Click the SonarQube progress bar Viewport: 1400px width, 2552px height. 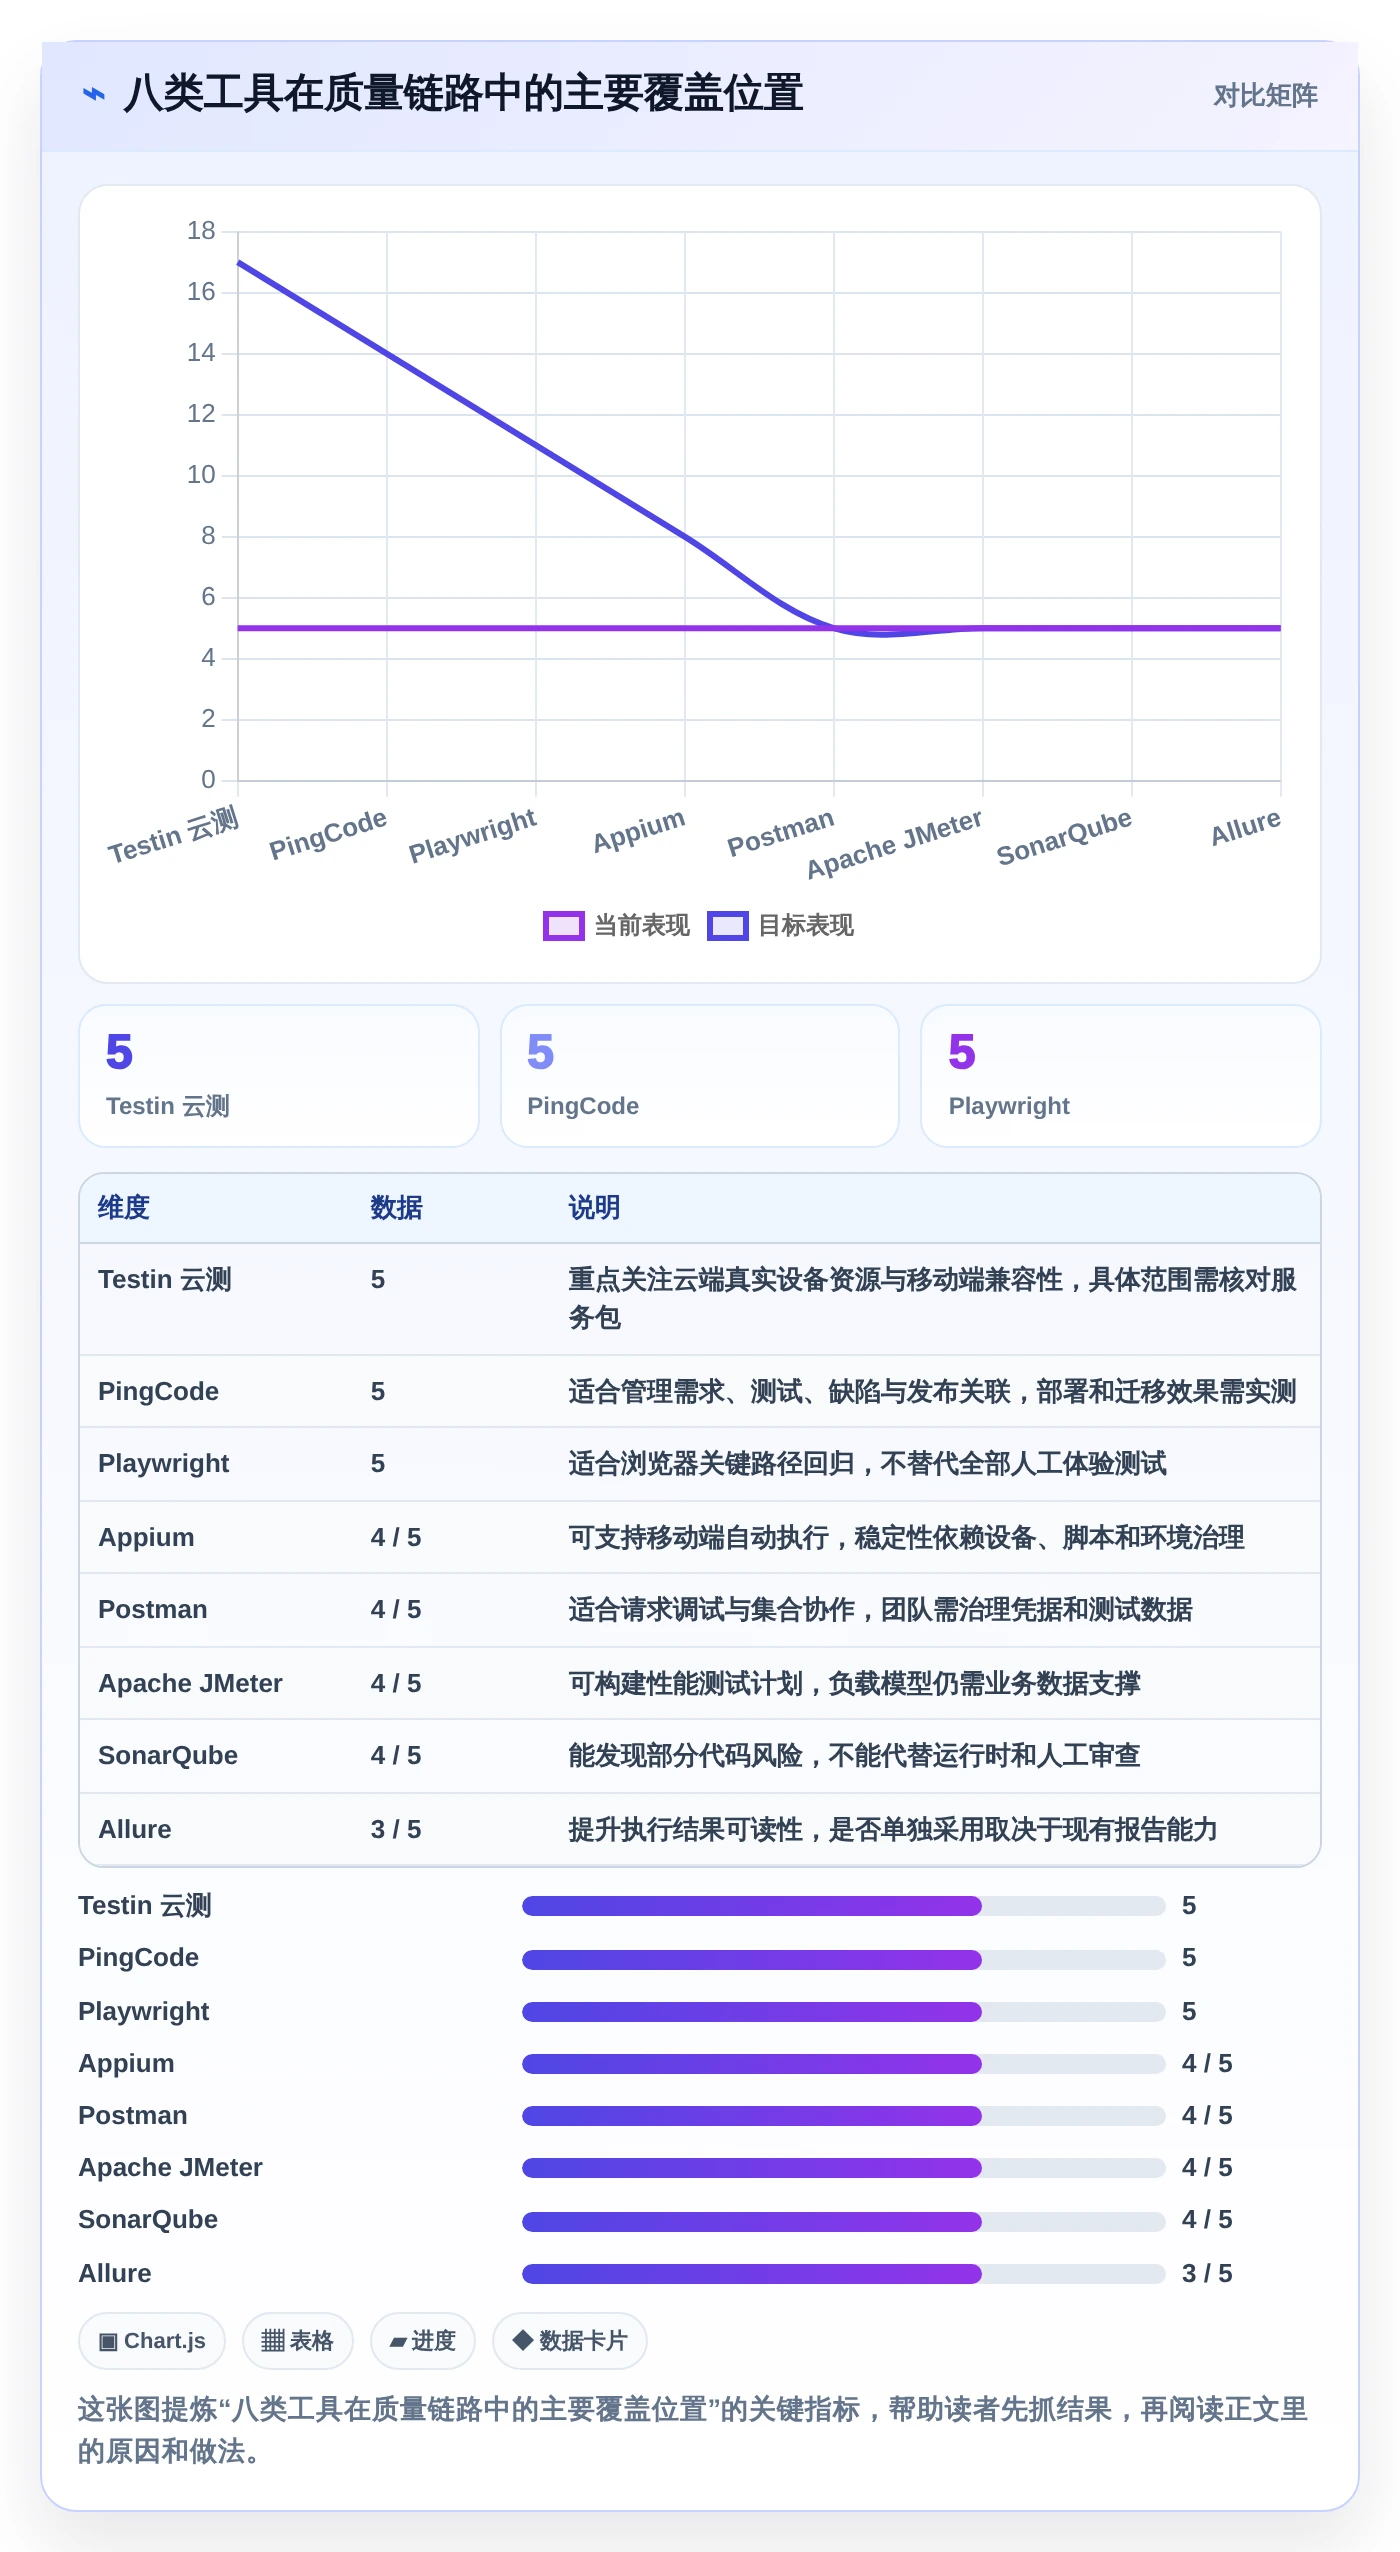click(x=844, y=2222)
